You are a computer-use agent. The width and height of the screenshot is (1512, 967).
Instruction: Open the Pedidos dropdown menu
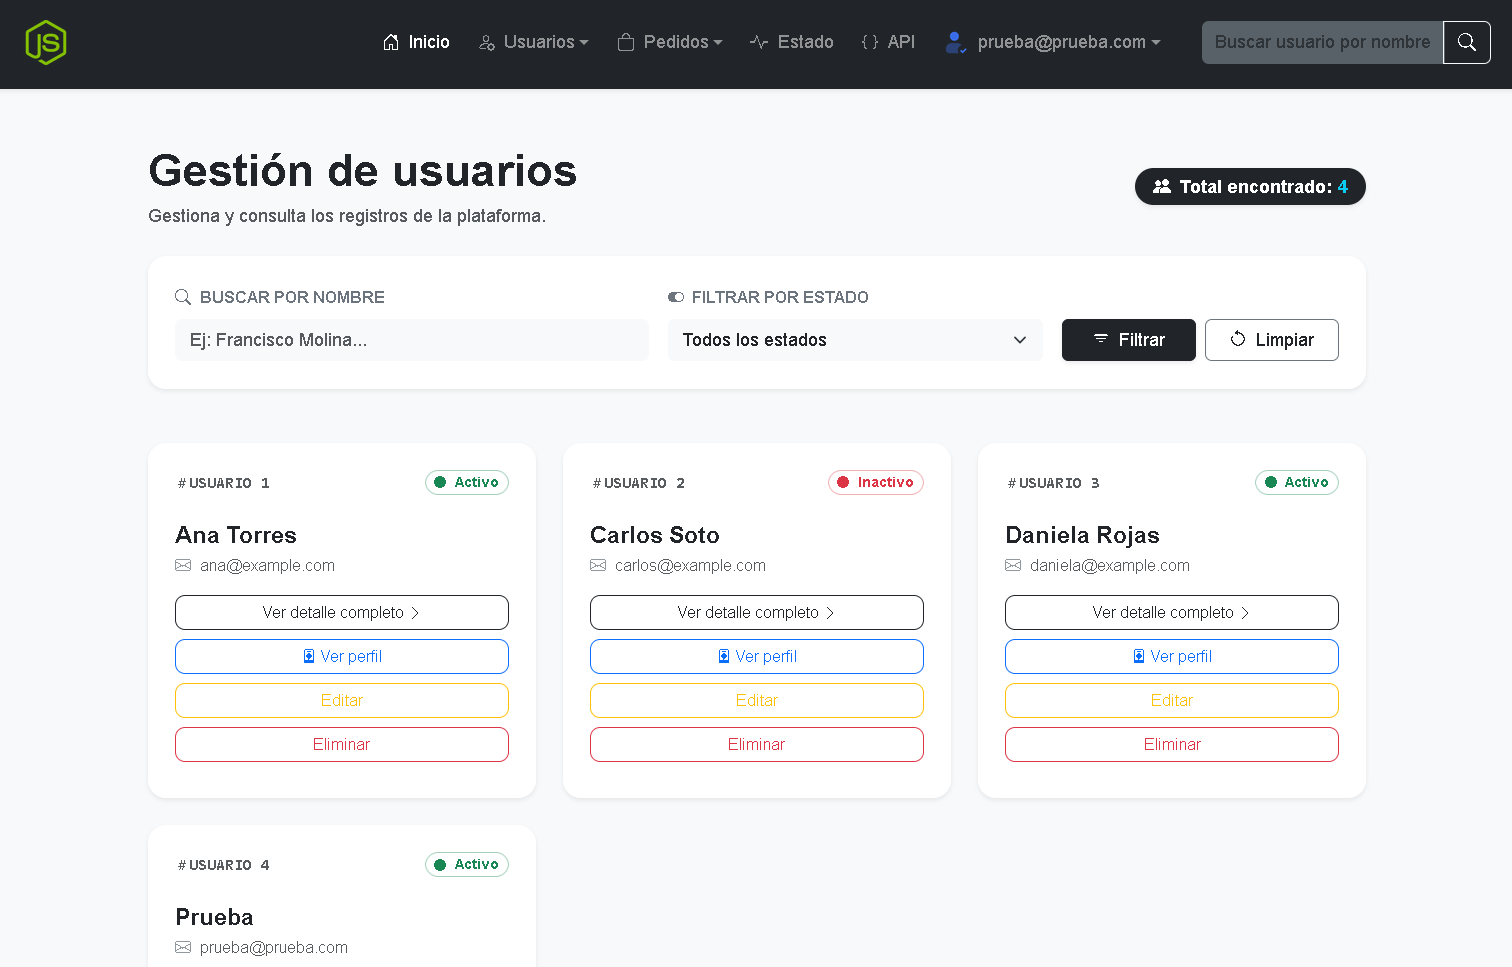tap(670, 42)
